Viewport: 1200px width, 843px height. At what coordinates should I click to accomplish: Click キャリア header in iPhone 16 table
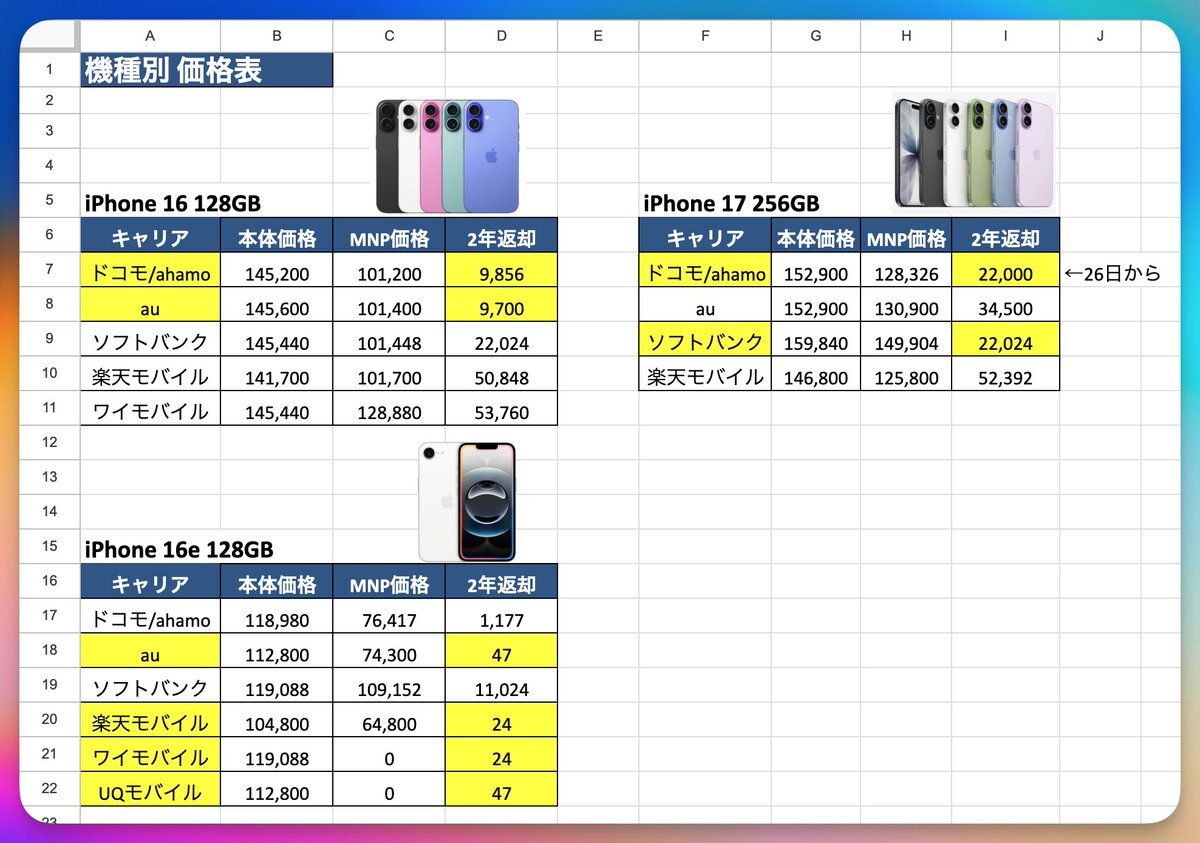click(151, 236)
